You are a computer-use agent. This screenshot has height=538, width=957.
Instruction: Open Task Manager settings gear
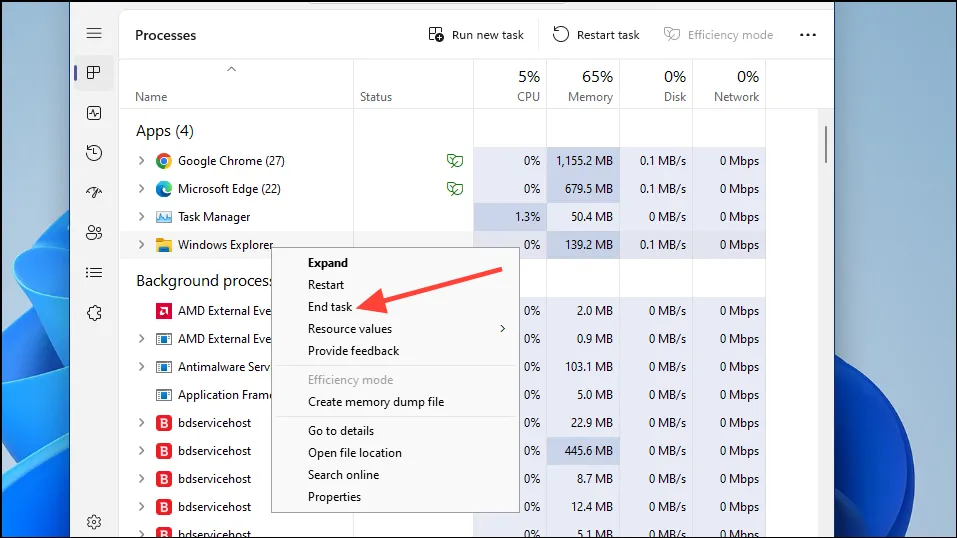(x=94, y=521)
